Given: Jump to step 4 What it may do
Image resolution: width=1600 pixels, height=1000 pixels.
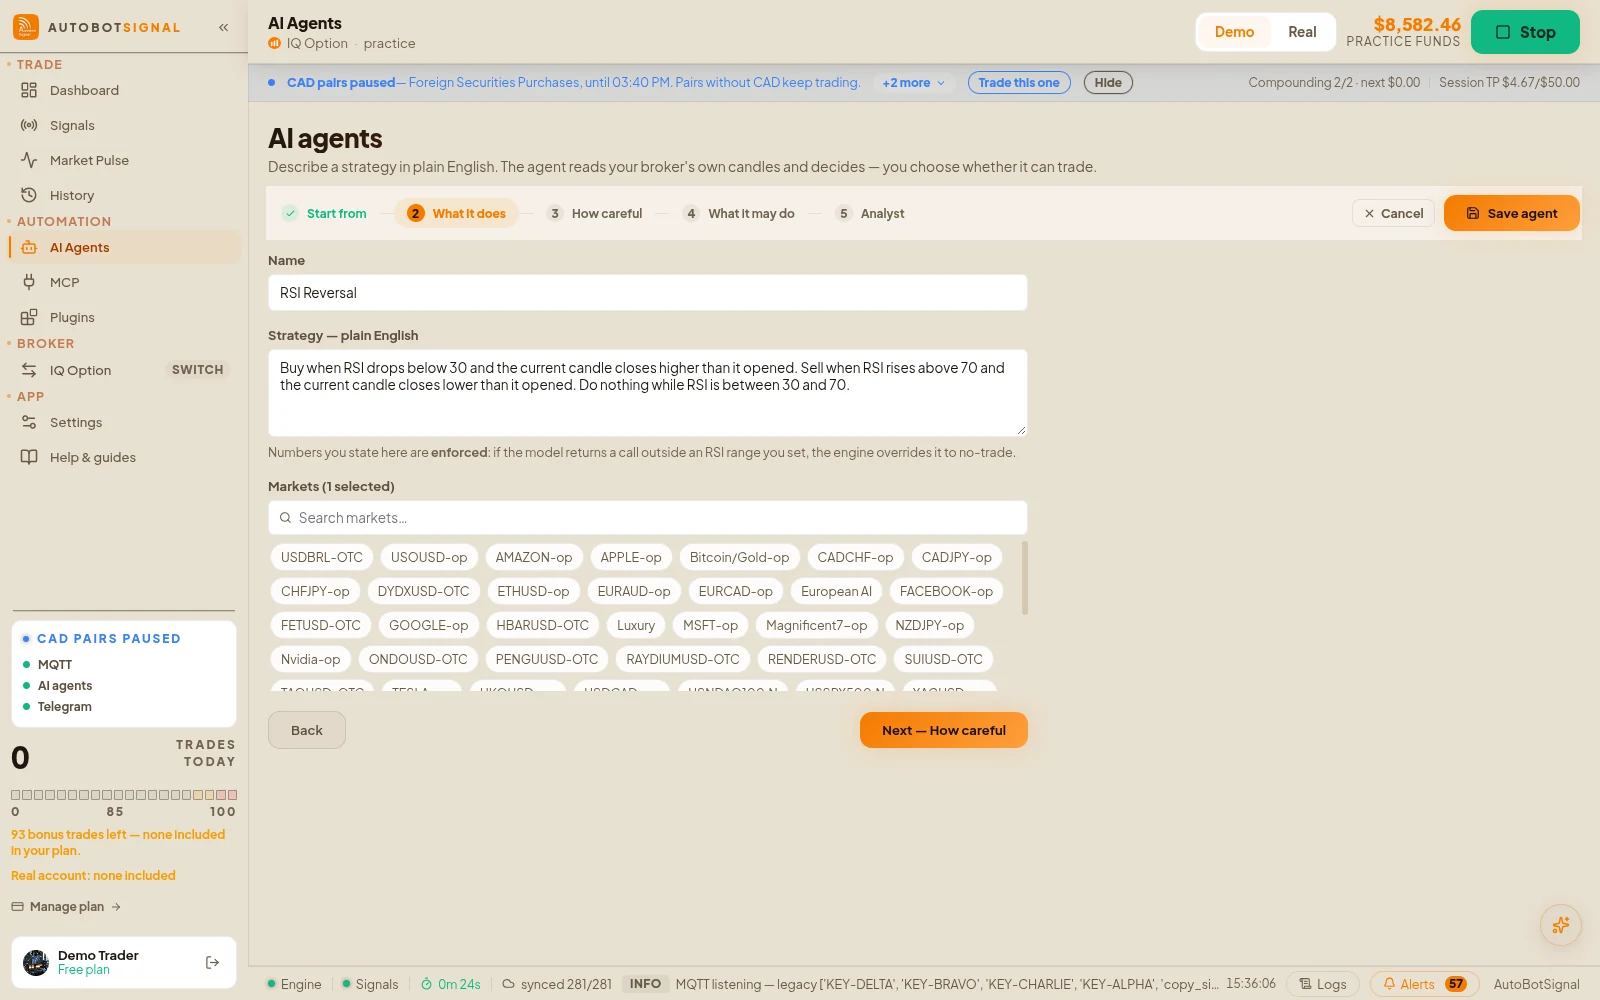Looking at the screenshot, I should 739,213.
